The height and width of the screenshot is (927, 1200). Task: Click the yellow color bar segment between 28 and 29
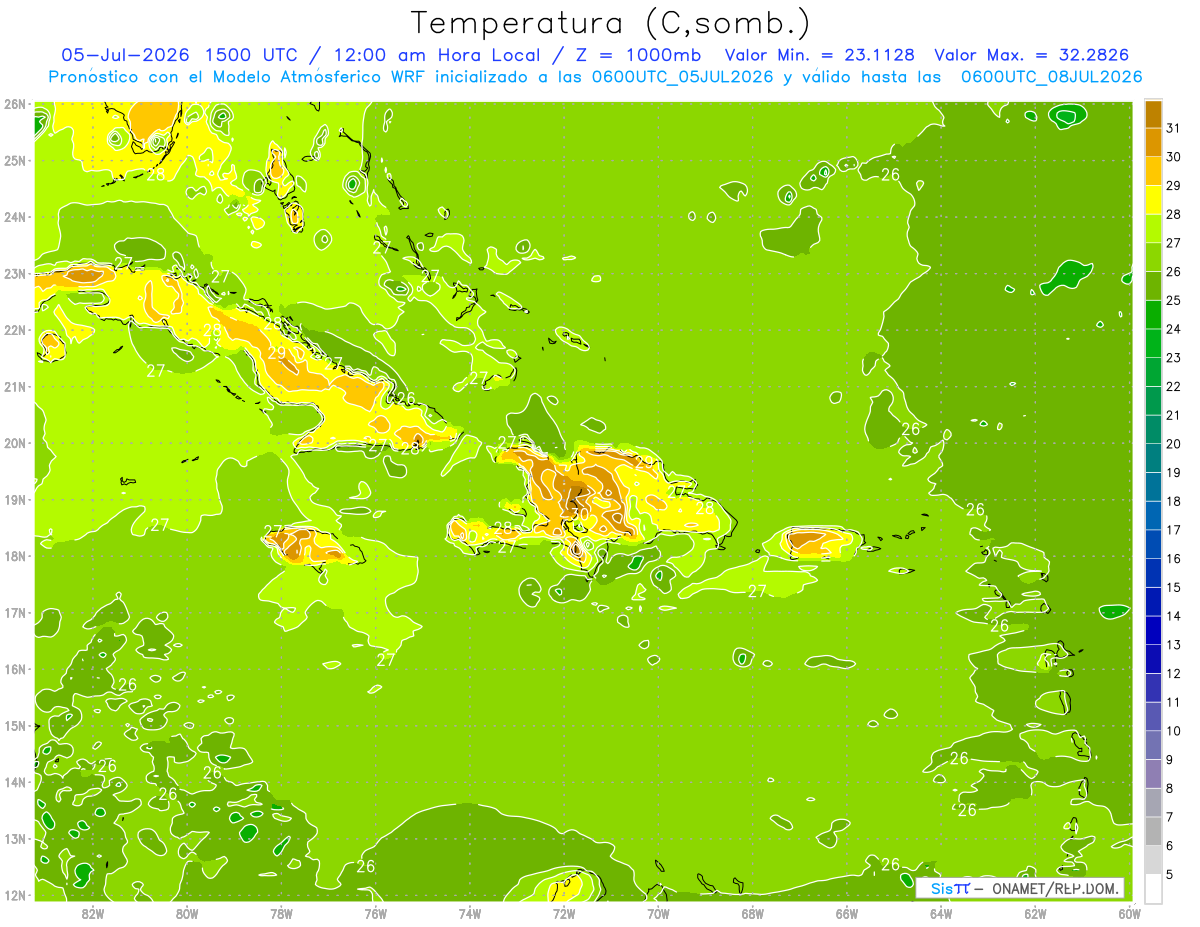click(1153, 199)
